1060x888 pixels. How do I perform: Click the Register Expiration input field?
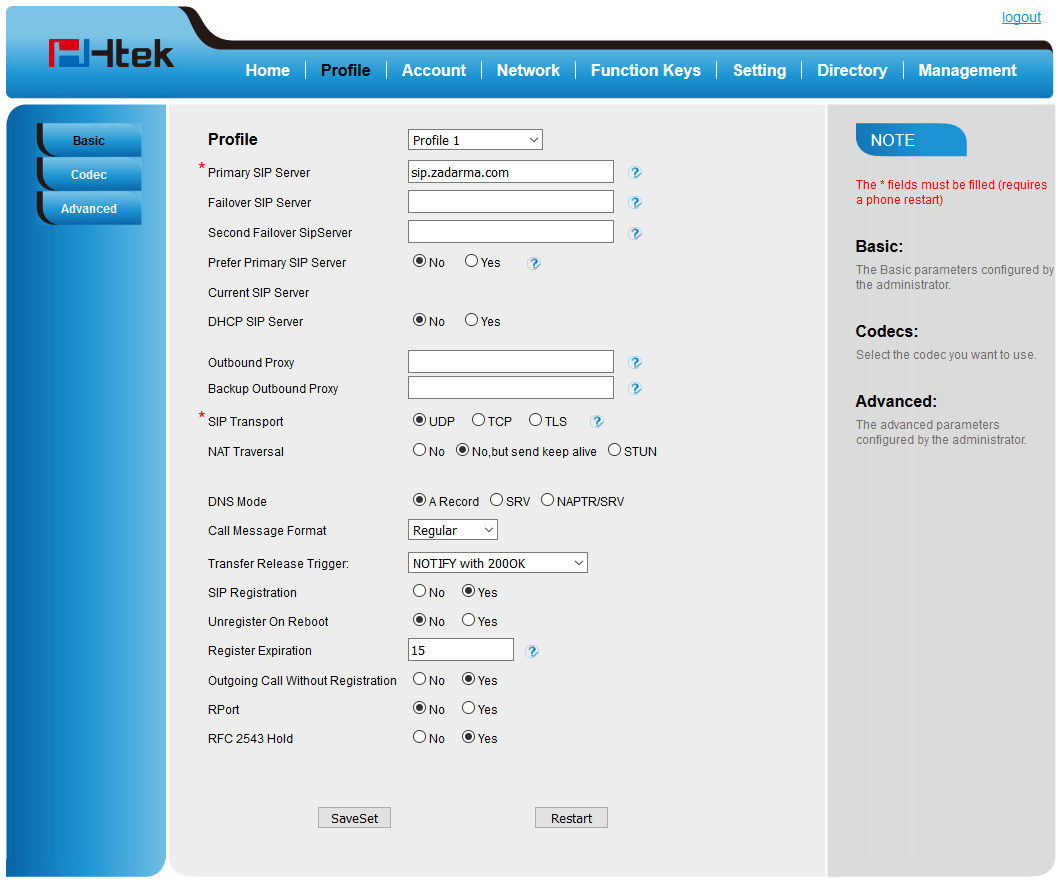pos(461,650)
